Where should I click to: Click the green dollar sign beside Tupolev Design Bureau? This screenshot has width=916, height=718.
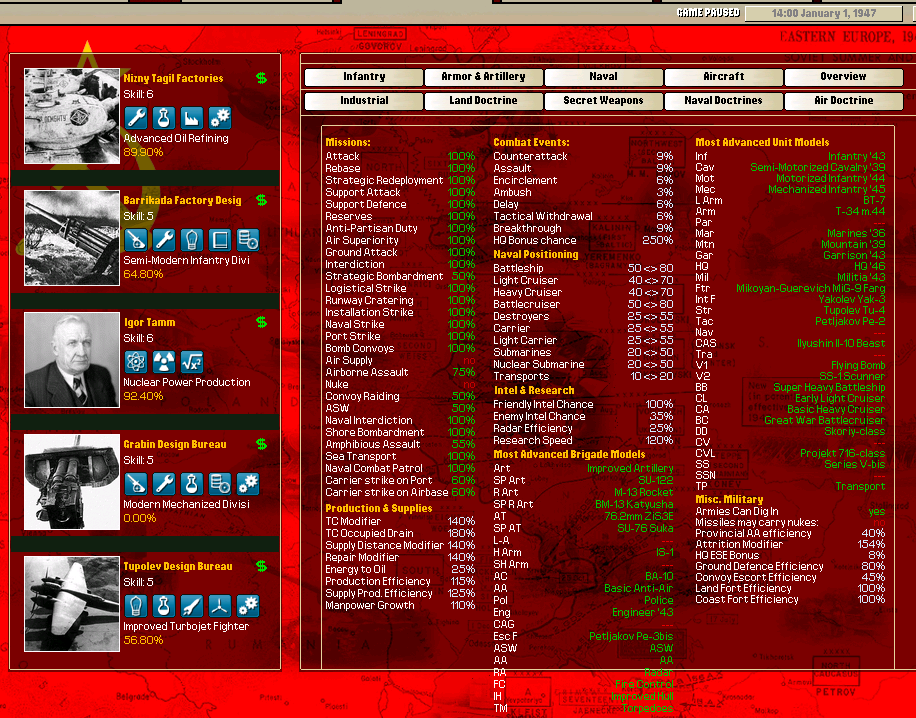click(x=261, y=566)
